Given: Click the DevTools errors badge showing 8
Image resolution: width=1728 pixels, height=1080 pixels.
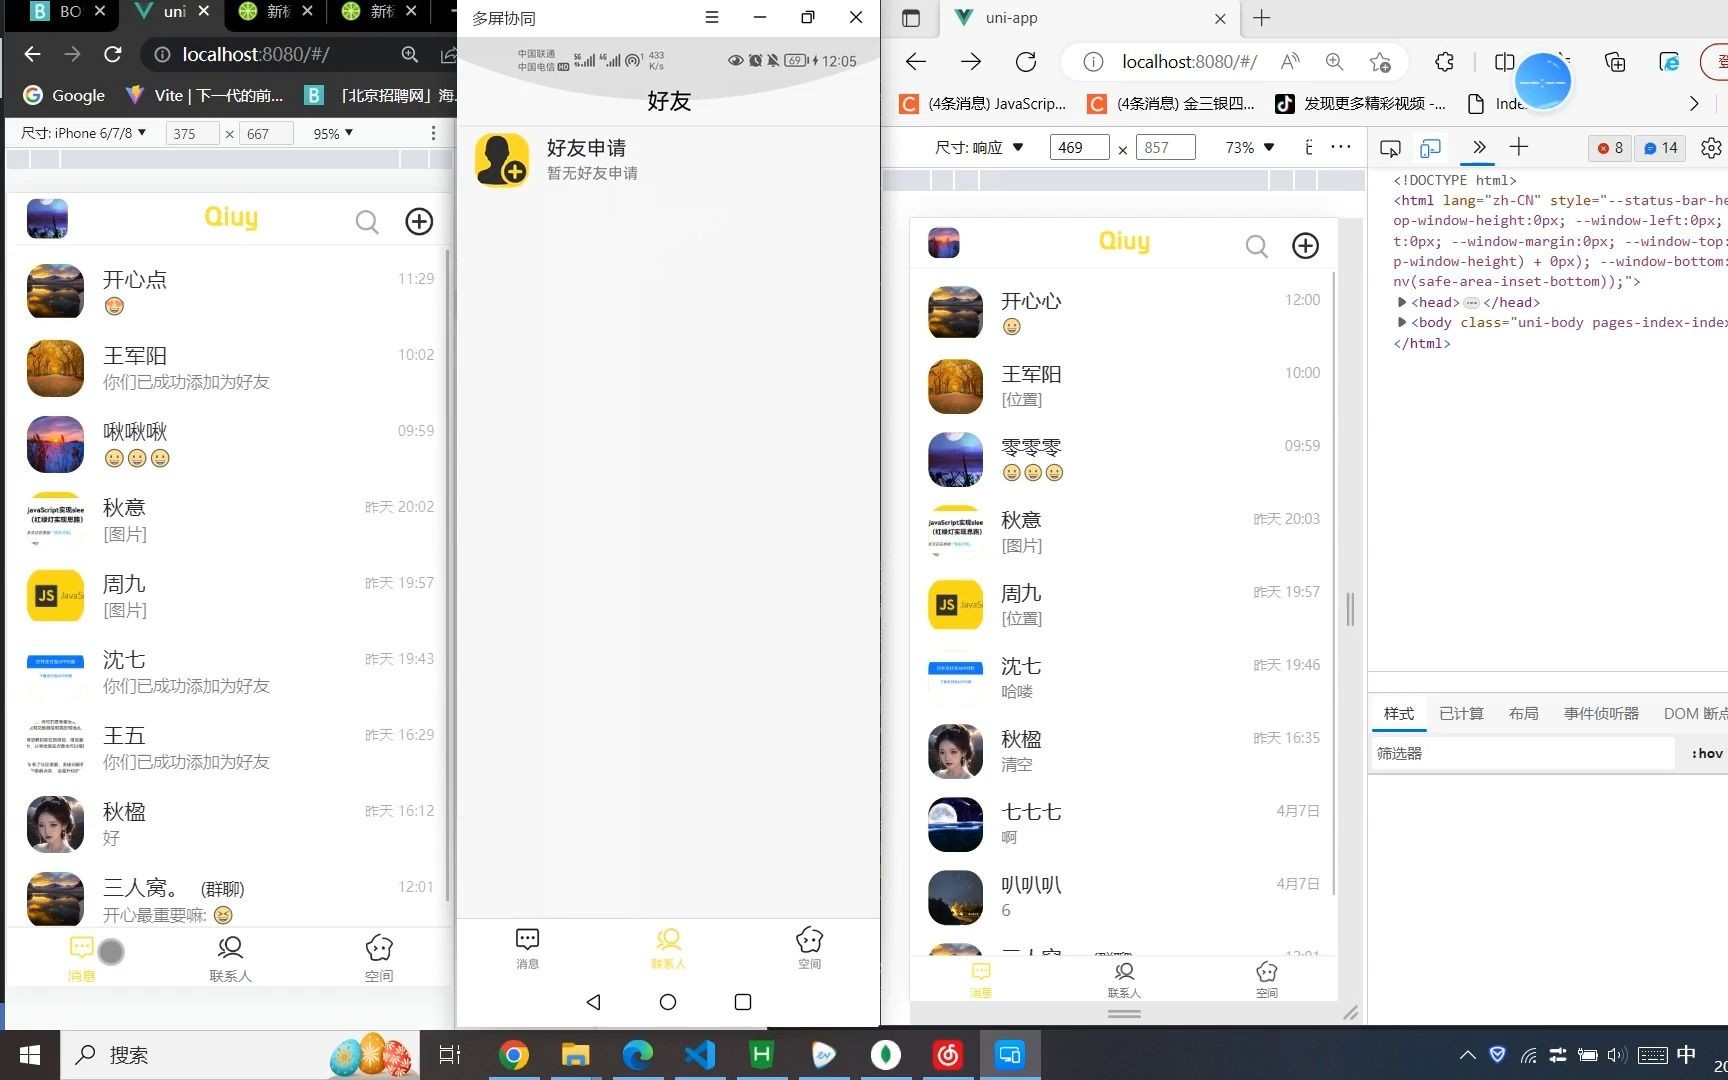Looking at the screenshot, I should point(1609,148).
